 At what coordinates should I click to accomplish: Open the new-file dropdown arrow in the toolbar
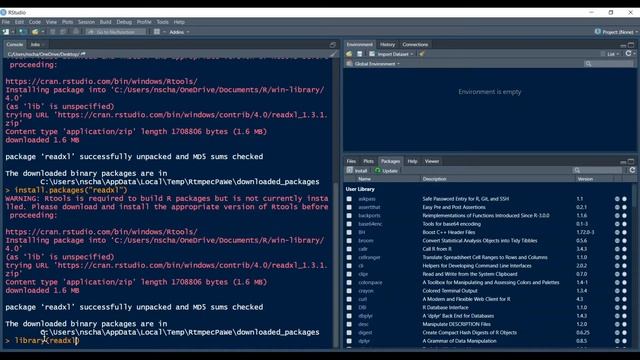[x=13, y=32]
